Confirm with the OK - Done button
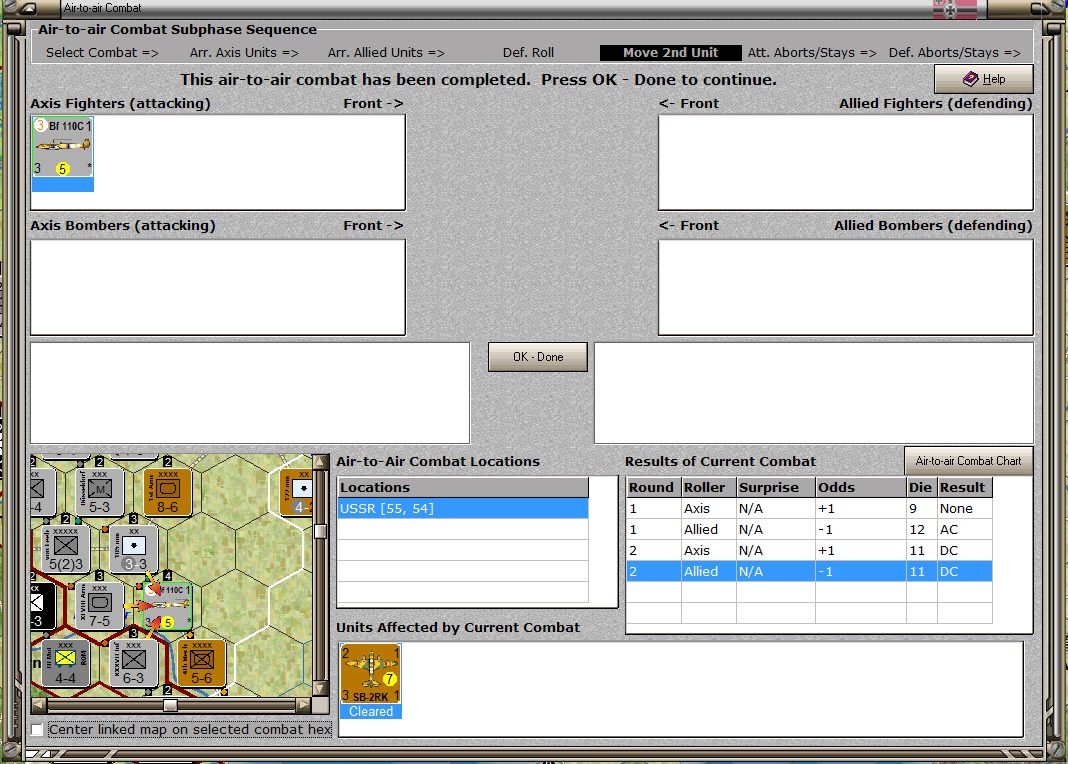The height and width of the screenshot is (764, 1068). click(x=537, y=357)
